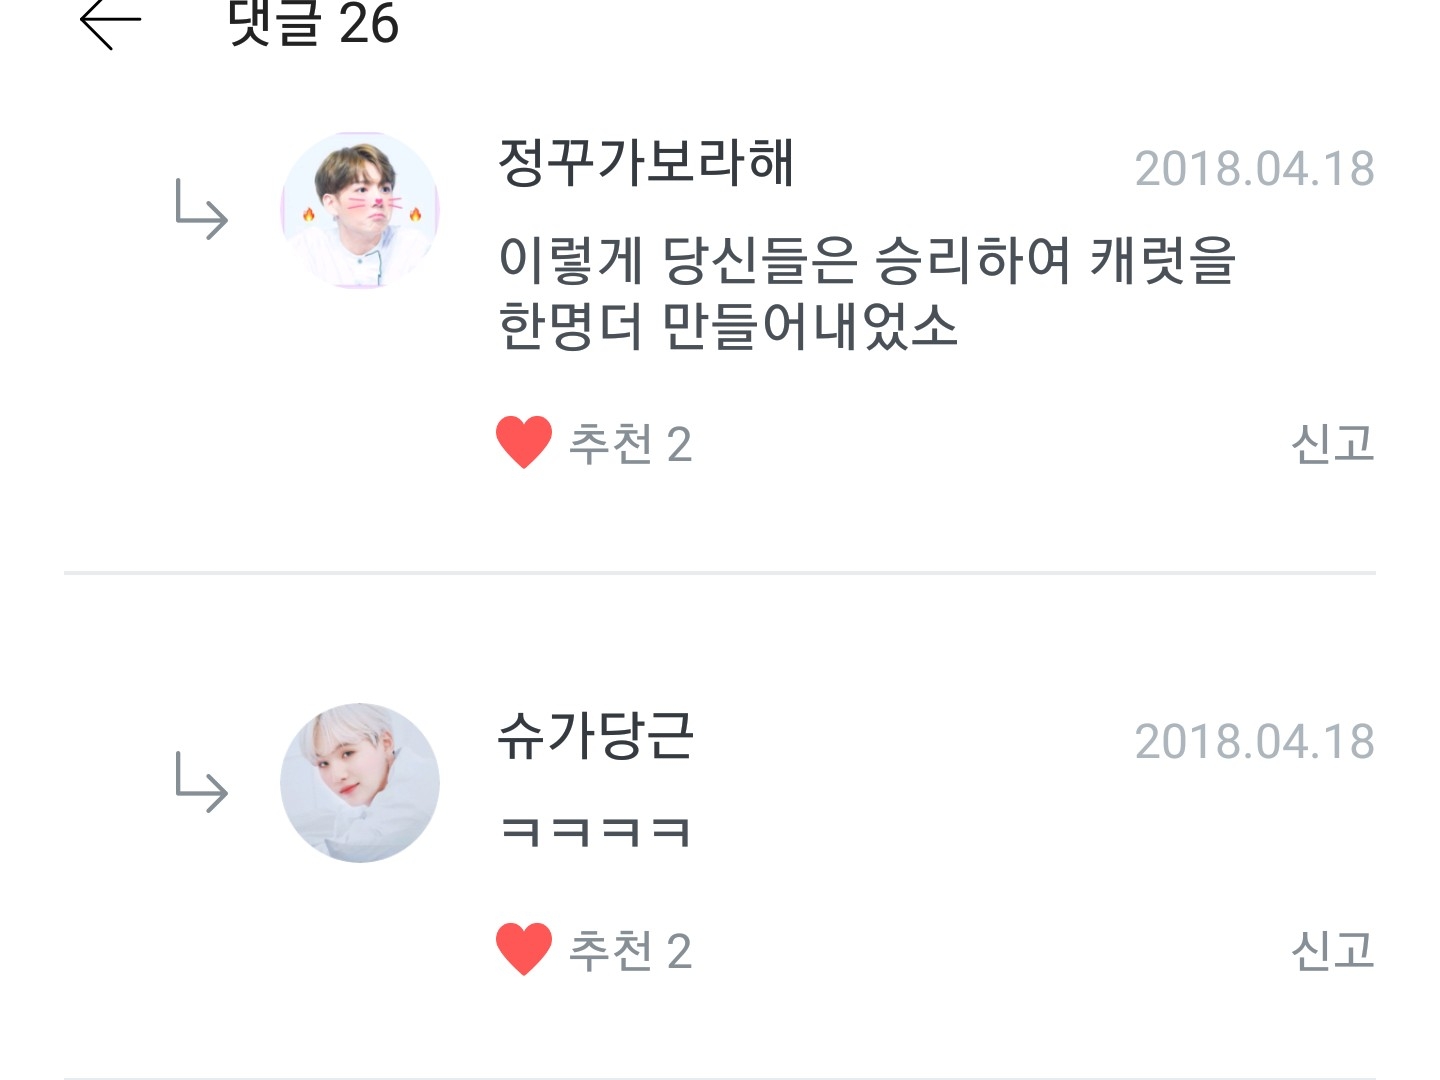Tap 추천 2 label under 정꾸가보라해's comment
This screenshot has height=1080, width=1440.
[630, 444]
